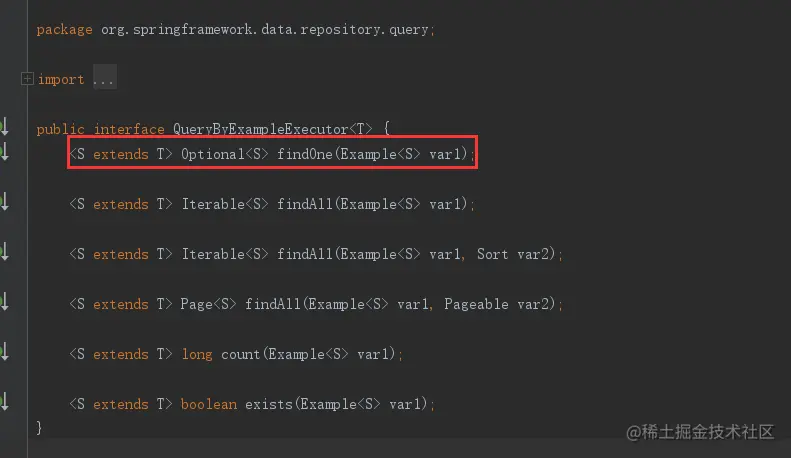Viewport: 791px width, 458px height.
Task: Click gutter icon beside Page<S> findAll line
Action: [5, 302]
